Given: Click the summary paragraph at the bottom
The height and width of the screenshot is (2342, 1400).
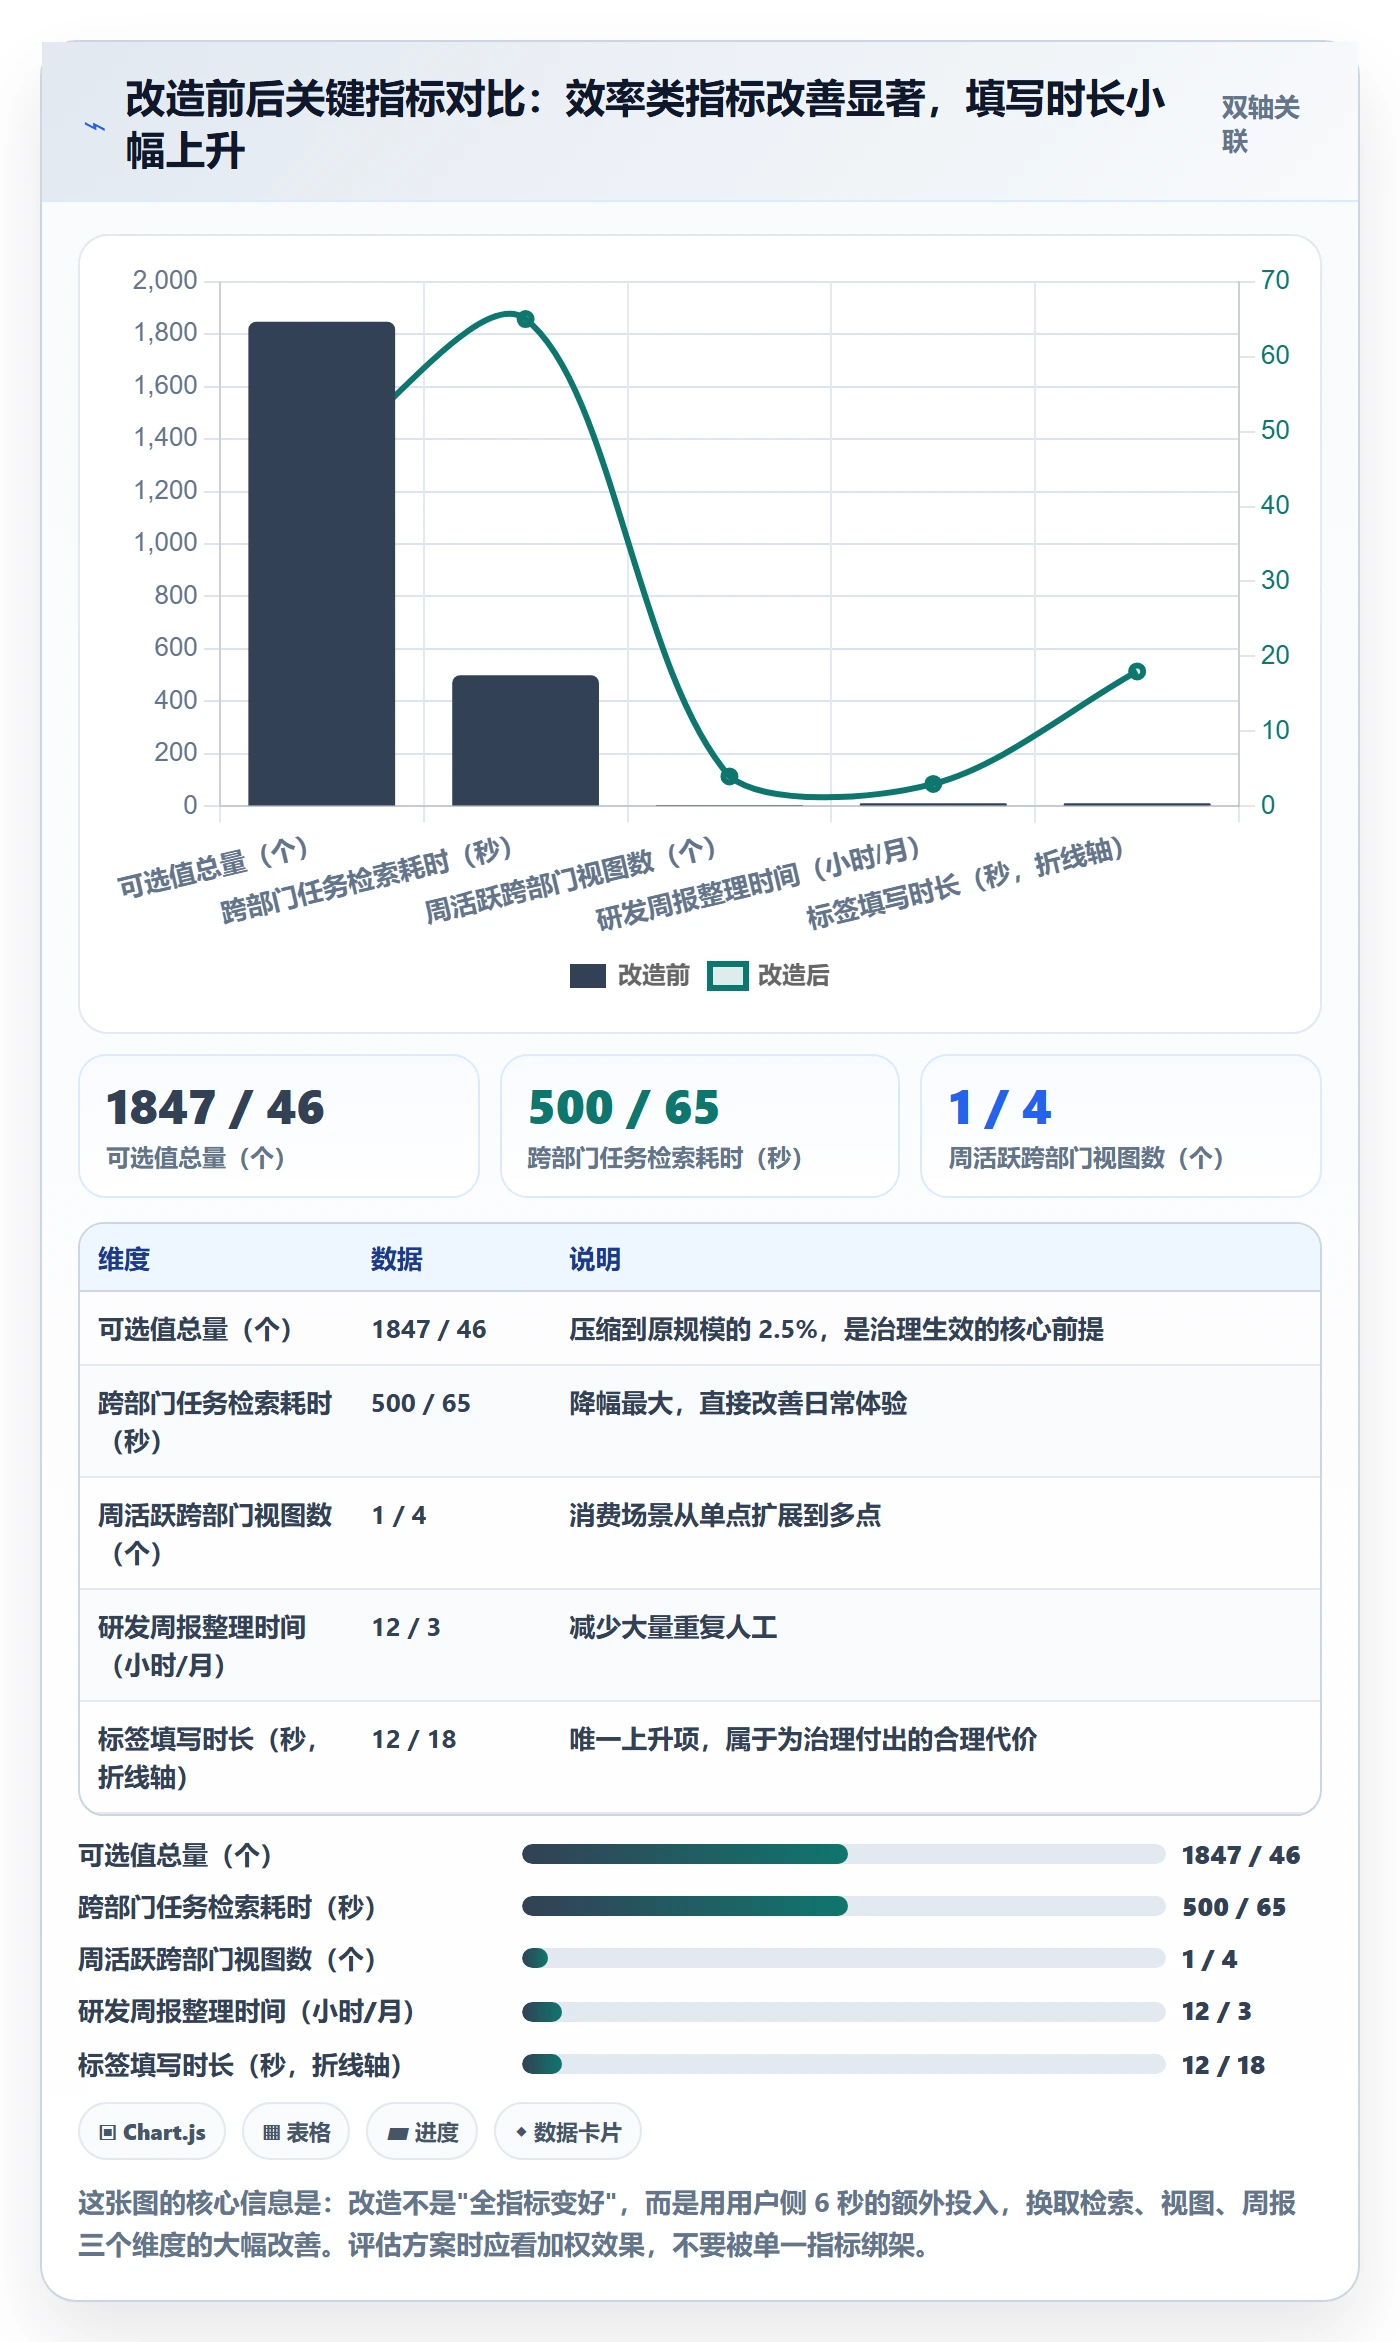Looking at the screenshot, I should (687, 2224).
